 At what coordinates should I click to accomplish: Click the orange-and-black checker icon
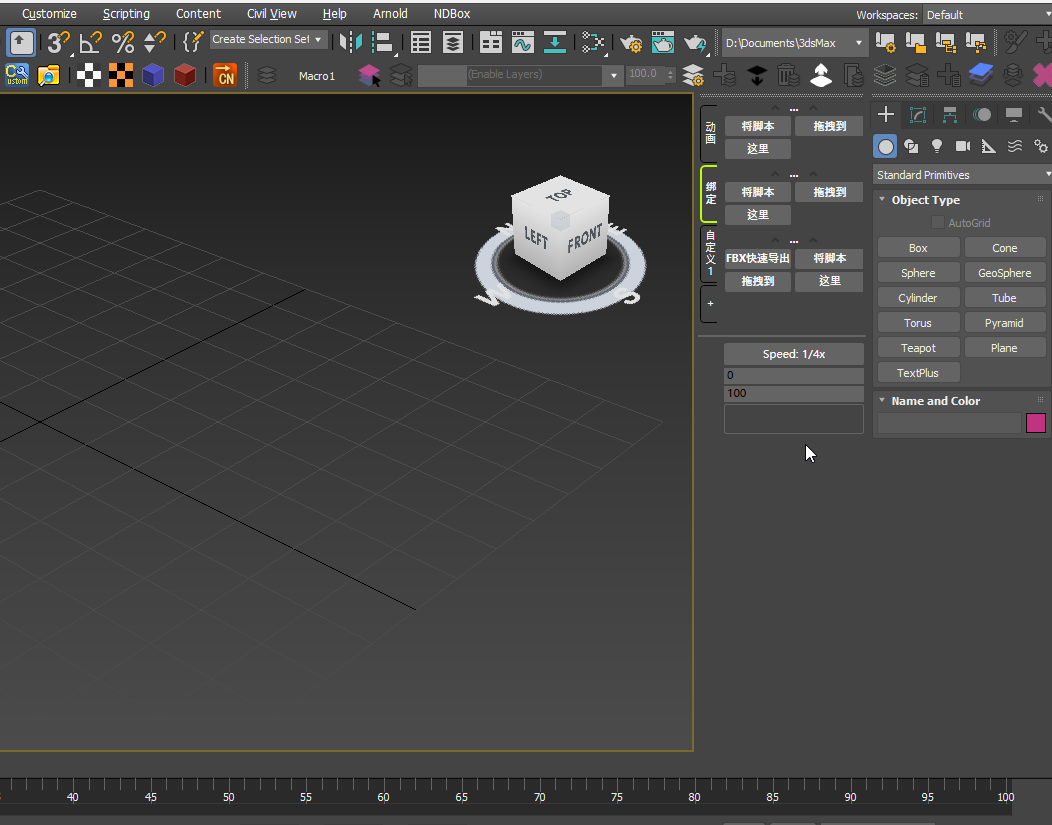(121, 75)
